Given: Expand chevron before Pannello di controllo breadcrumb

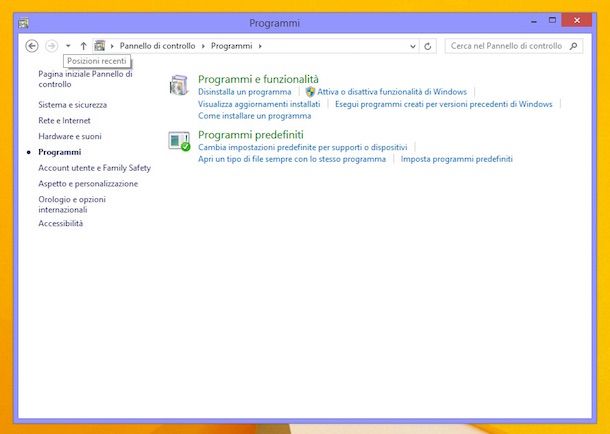Looking at the screenshot, I should tap(112, 46).
